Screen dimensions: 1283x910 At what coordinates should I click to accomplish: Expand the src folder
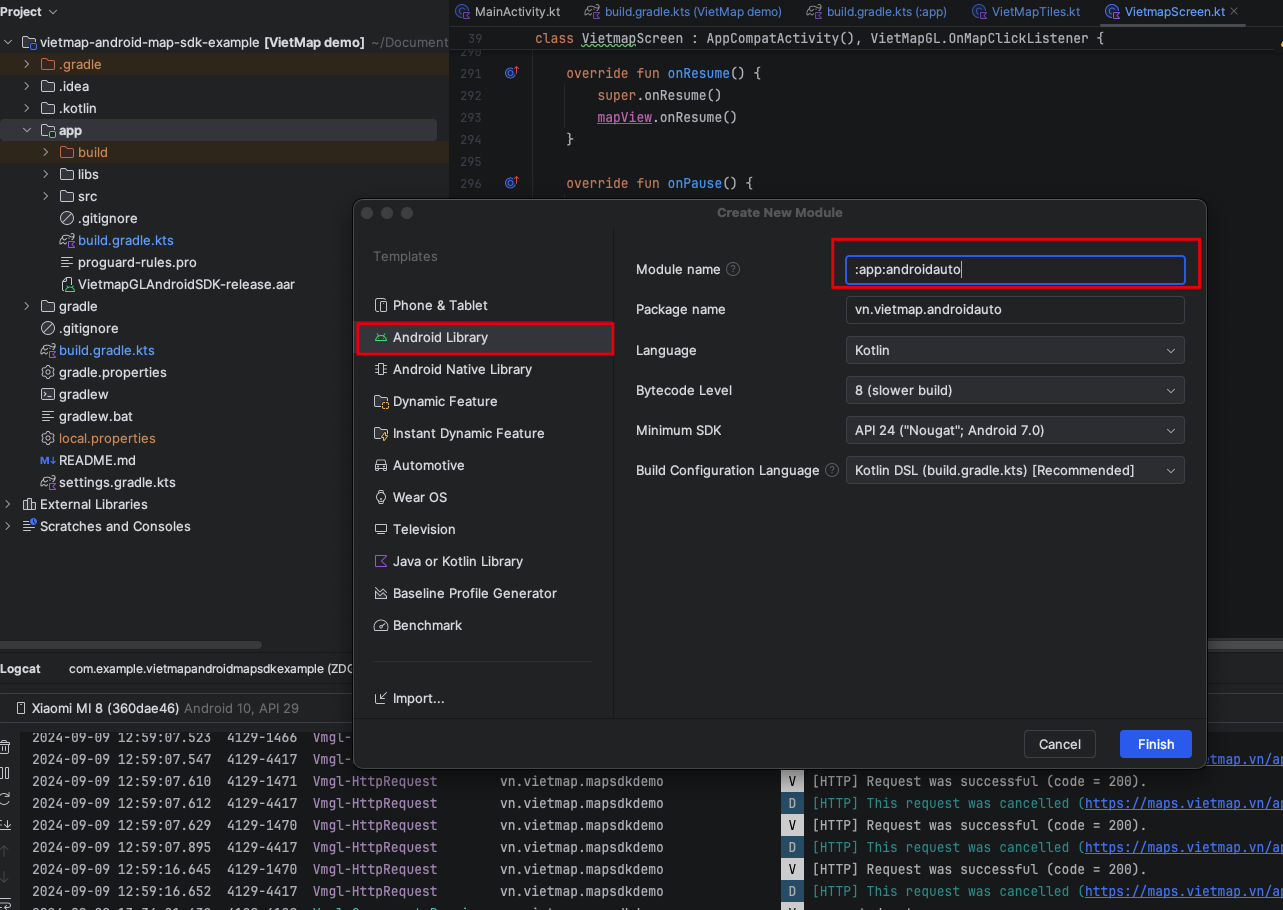coord(46,196)
